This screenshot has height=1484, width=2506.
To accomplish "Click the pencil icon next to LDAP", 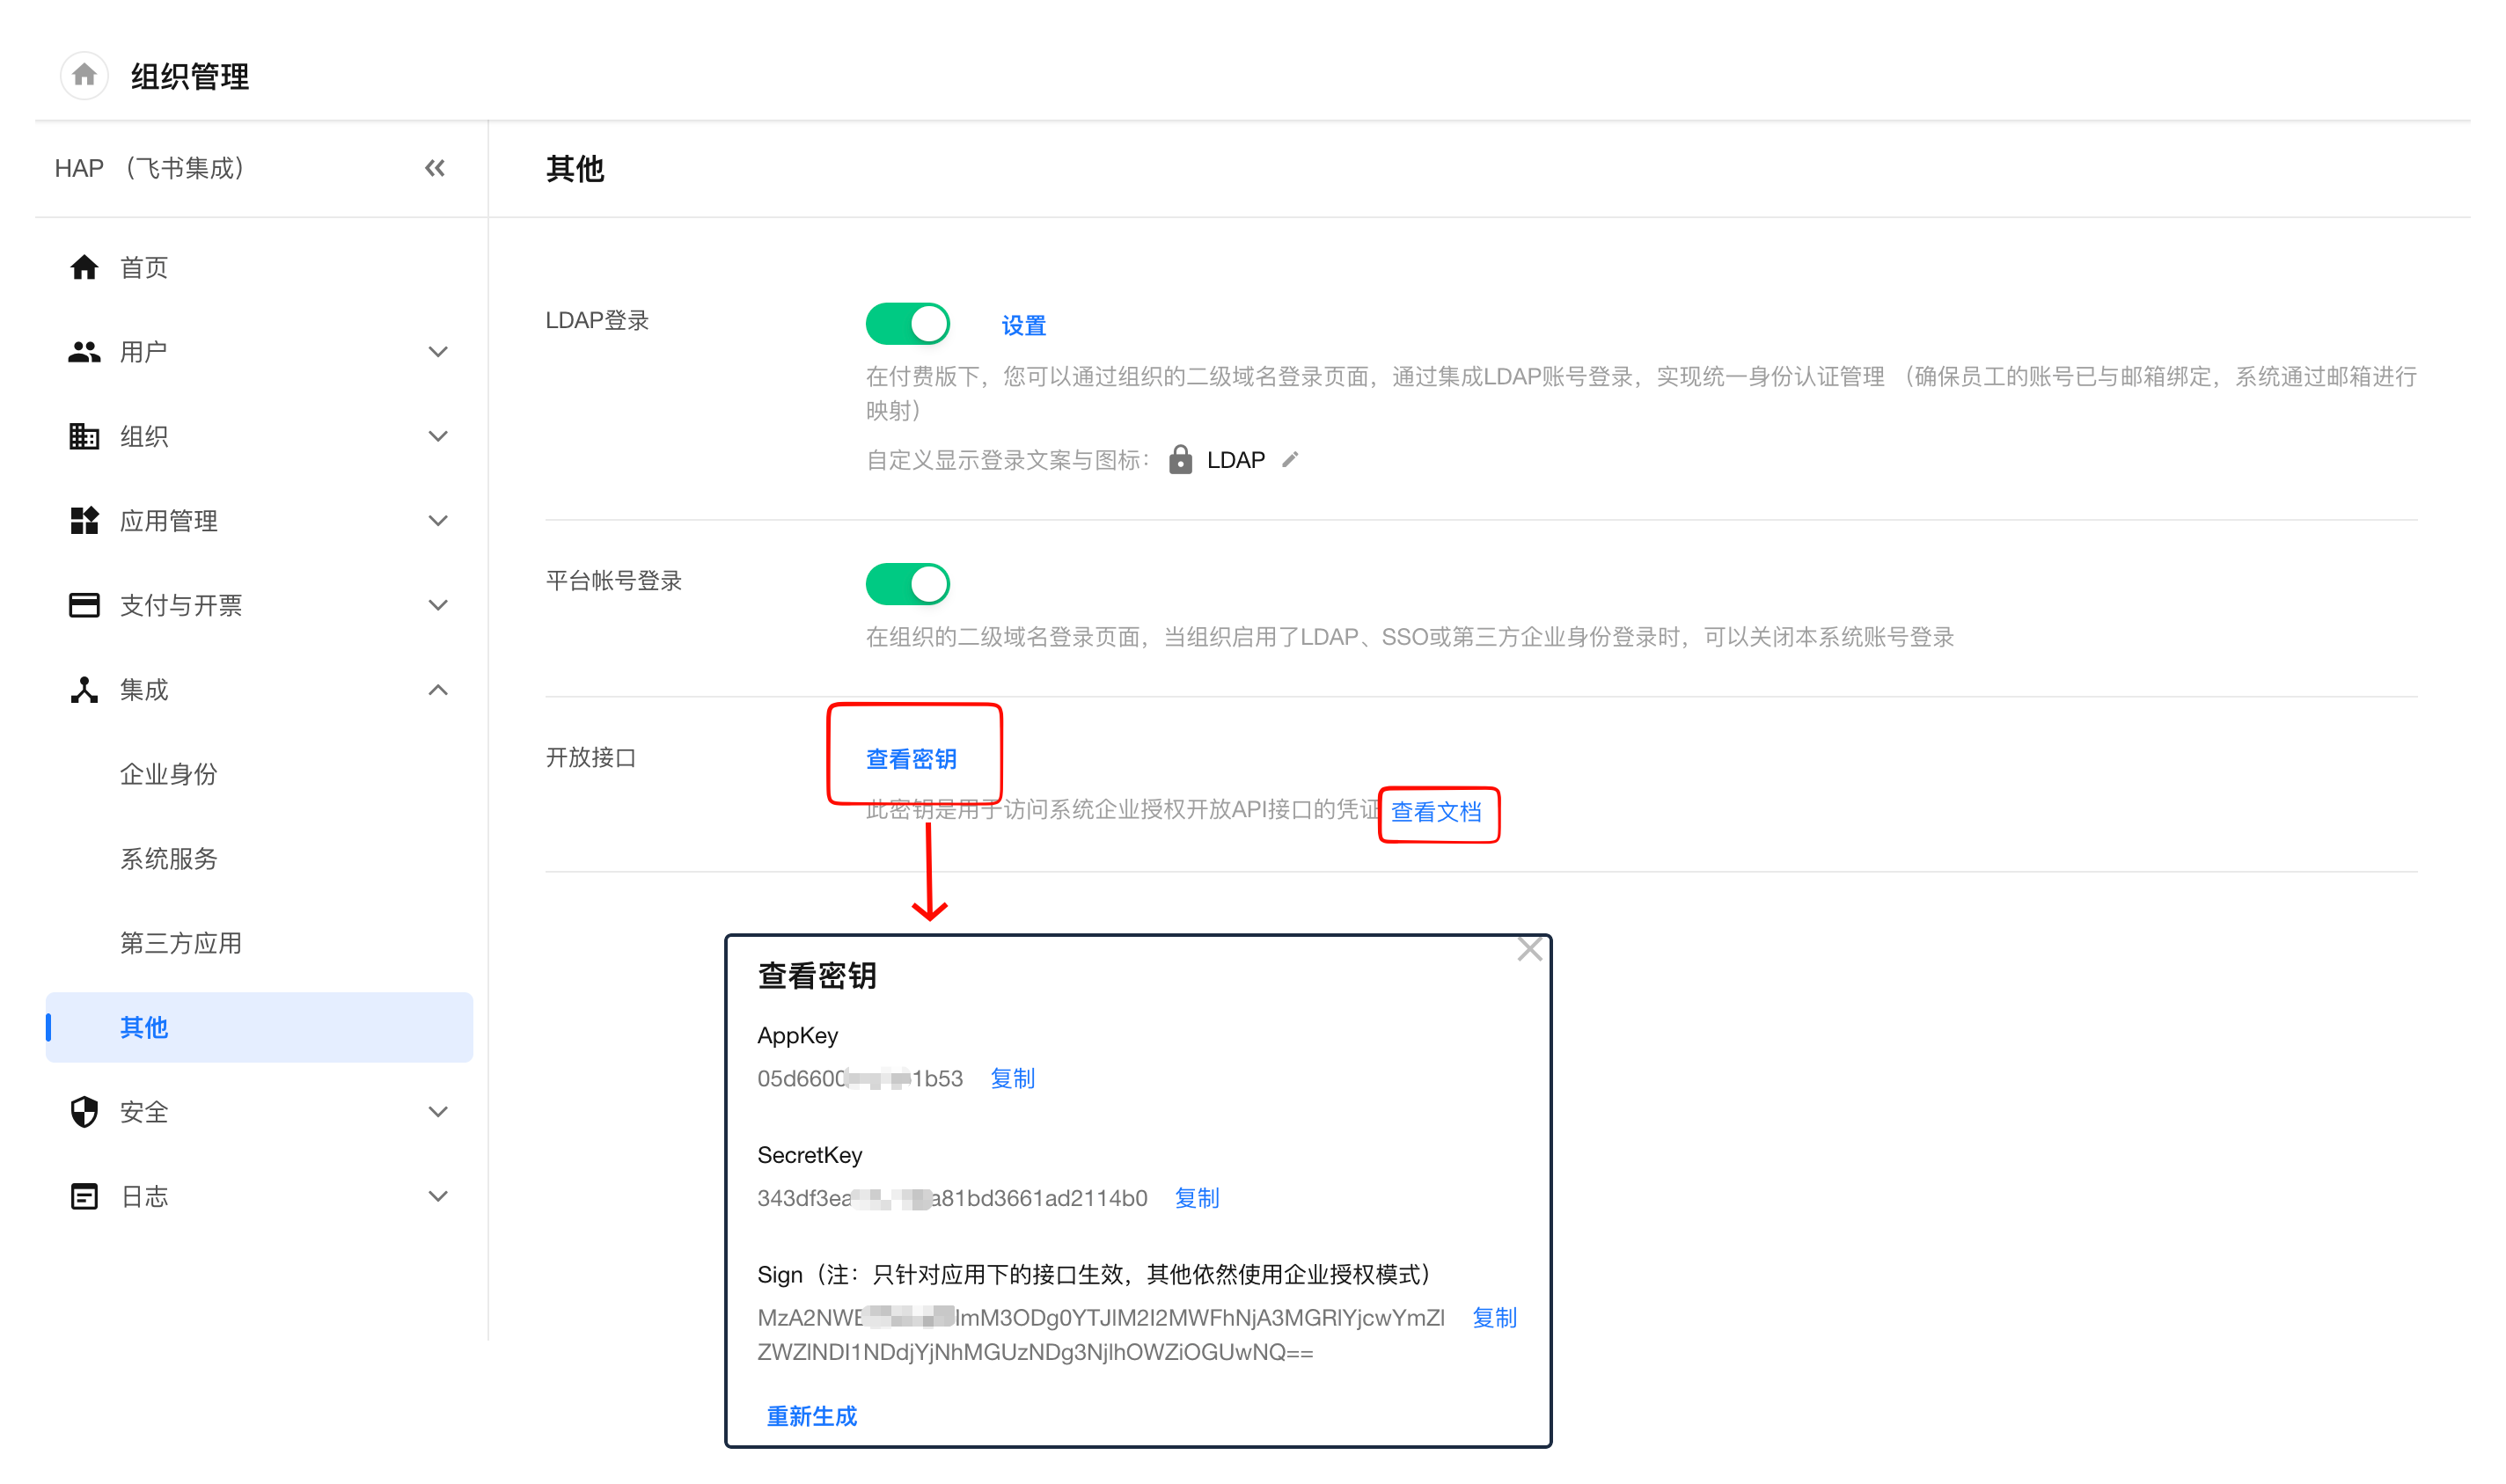I will tap(1290, 459).
